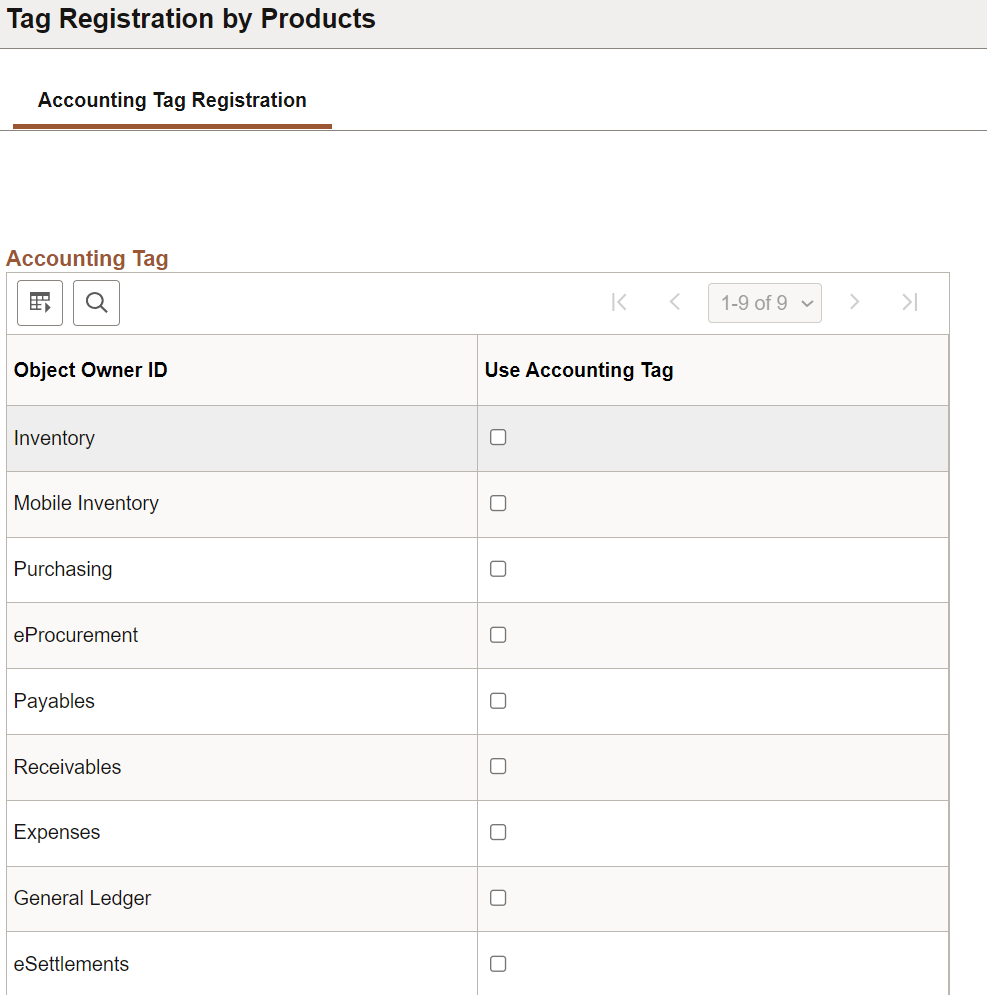Click the next page arrow icon

pos(854,302)
